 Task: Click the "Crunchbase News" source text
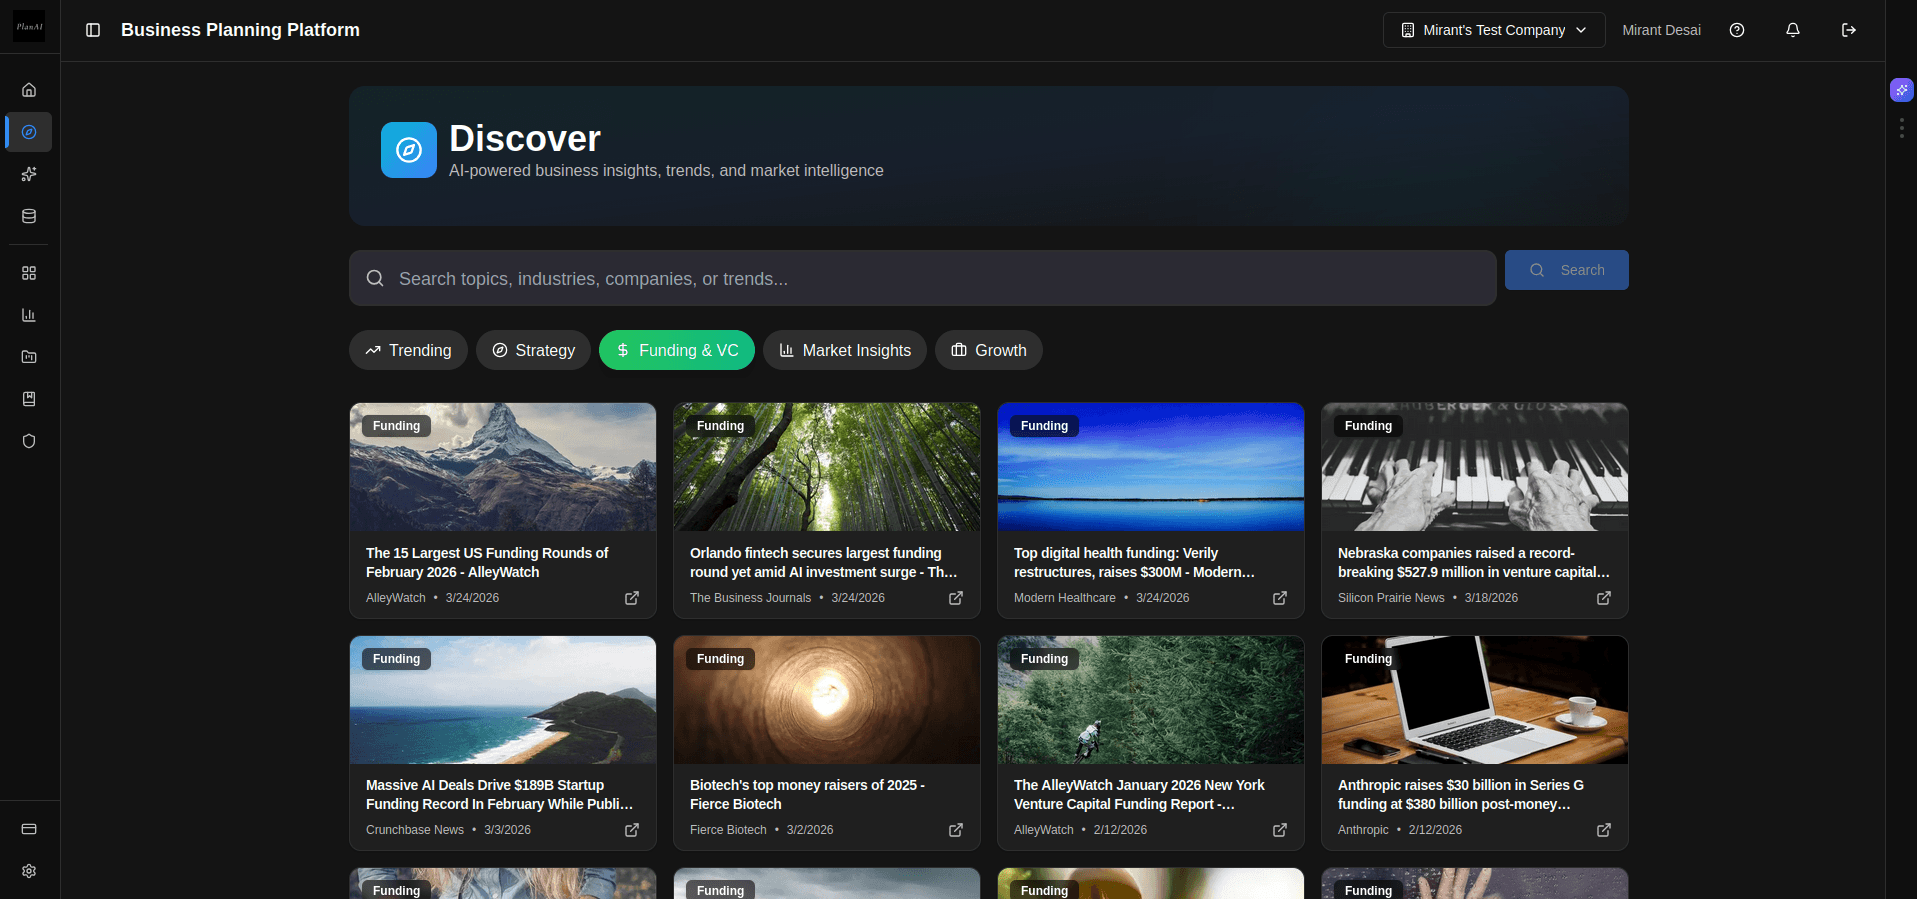pyautogui.click(x=415, y=830)
